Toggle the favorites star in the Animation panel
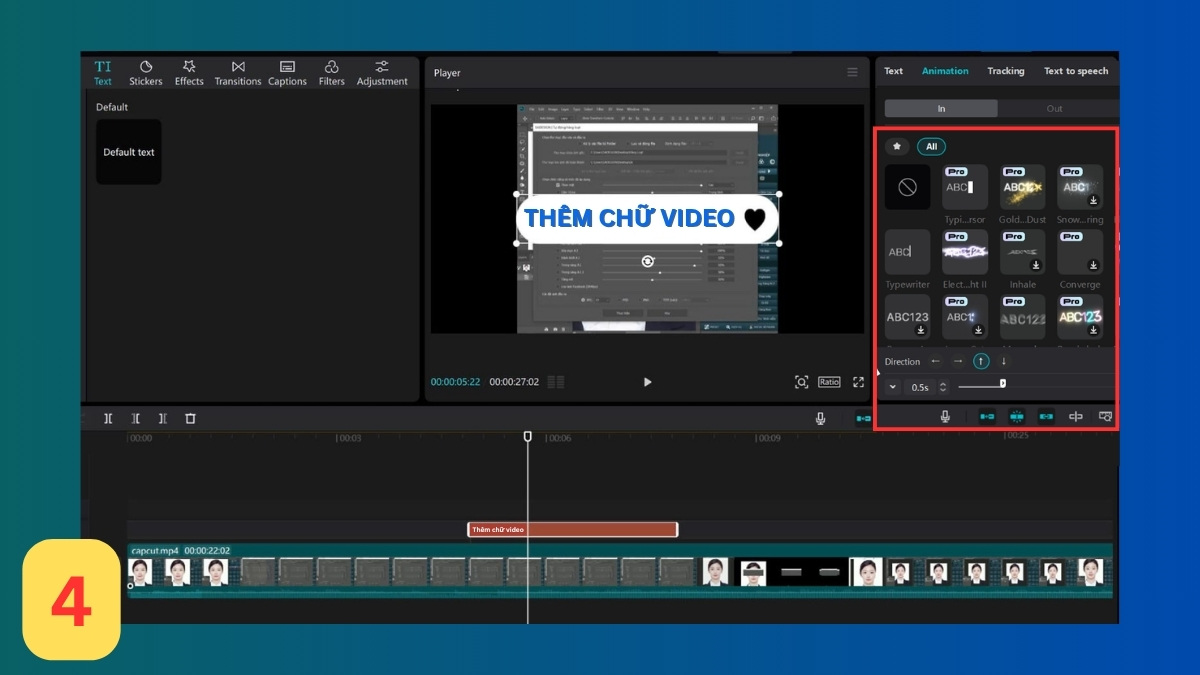The image size is (1200, 675). tap(895, 146)
